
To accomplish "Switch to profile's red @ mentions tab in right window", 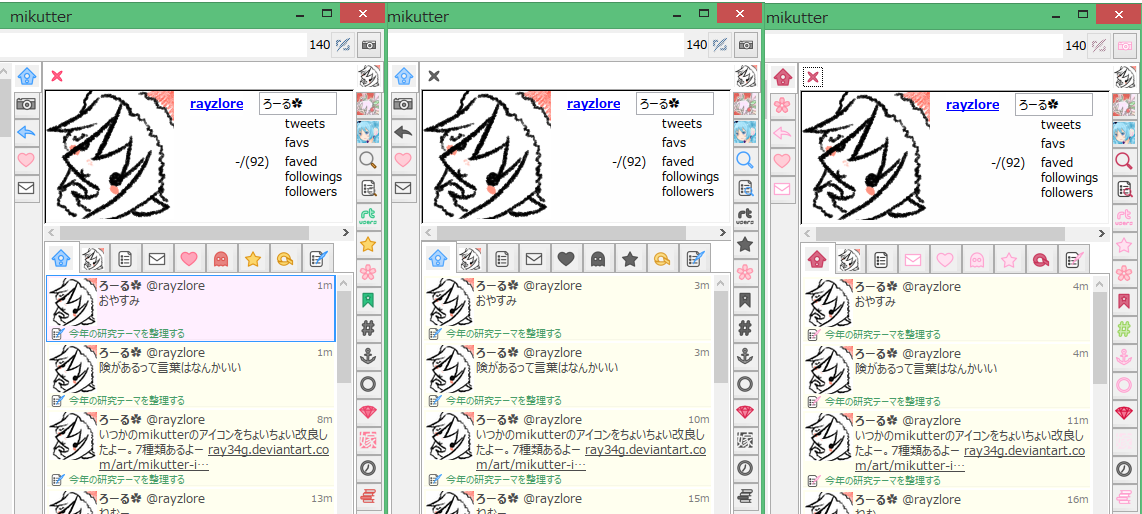I will 1040,259.
